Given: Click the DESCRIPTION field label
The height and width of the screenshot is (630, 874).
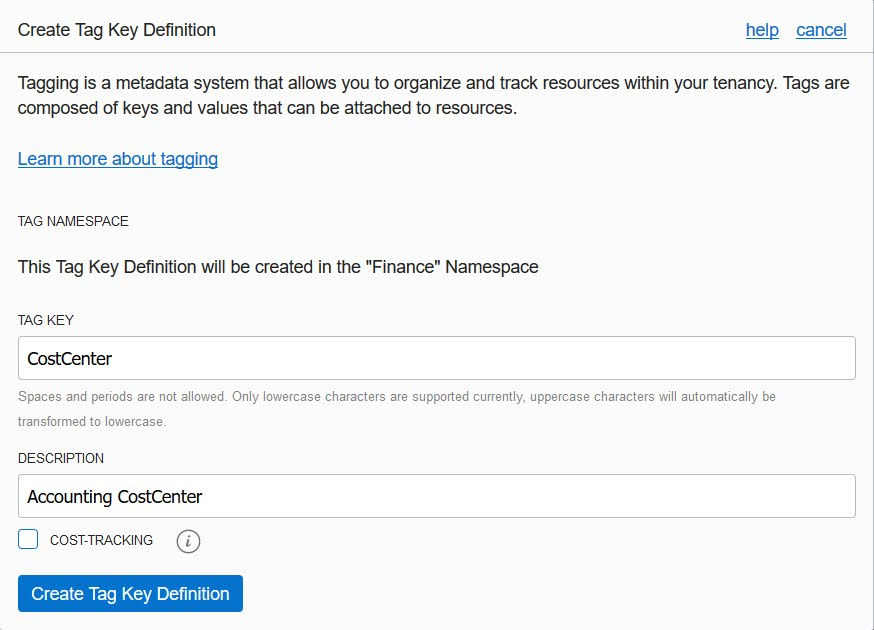Looking at the screenshot, I should pyautogui.click(x=61, y=458).
